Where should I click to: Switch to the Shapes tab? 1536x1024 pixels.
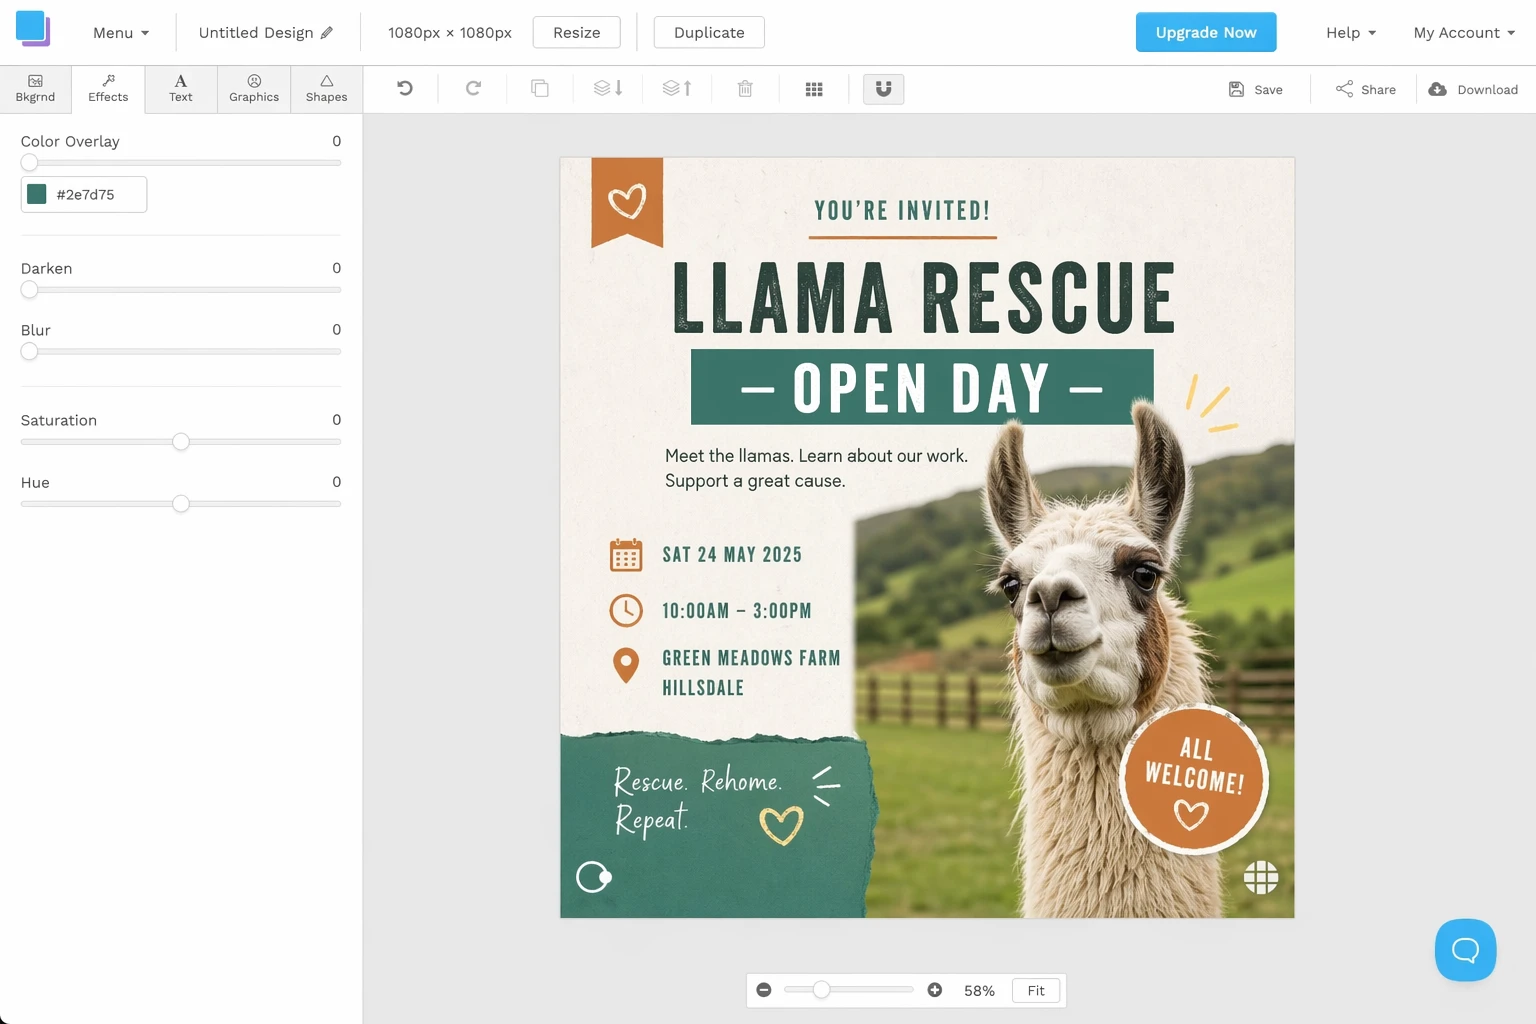point(326,89)
